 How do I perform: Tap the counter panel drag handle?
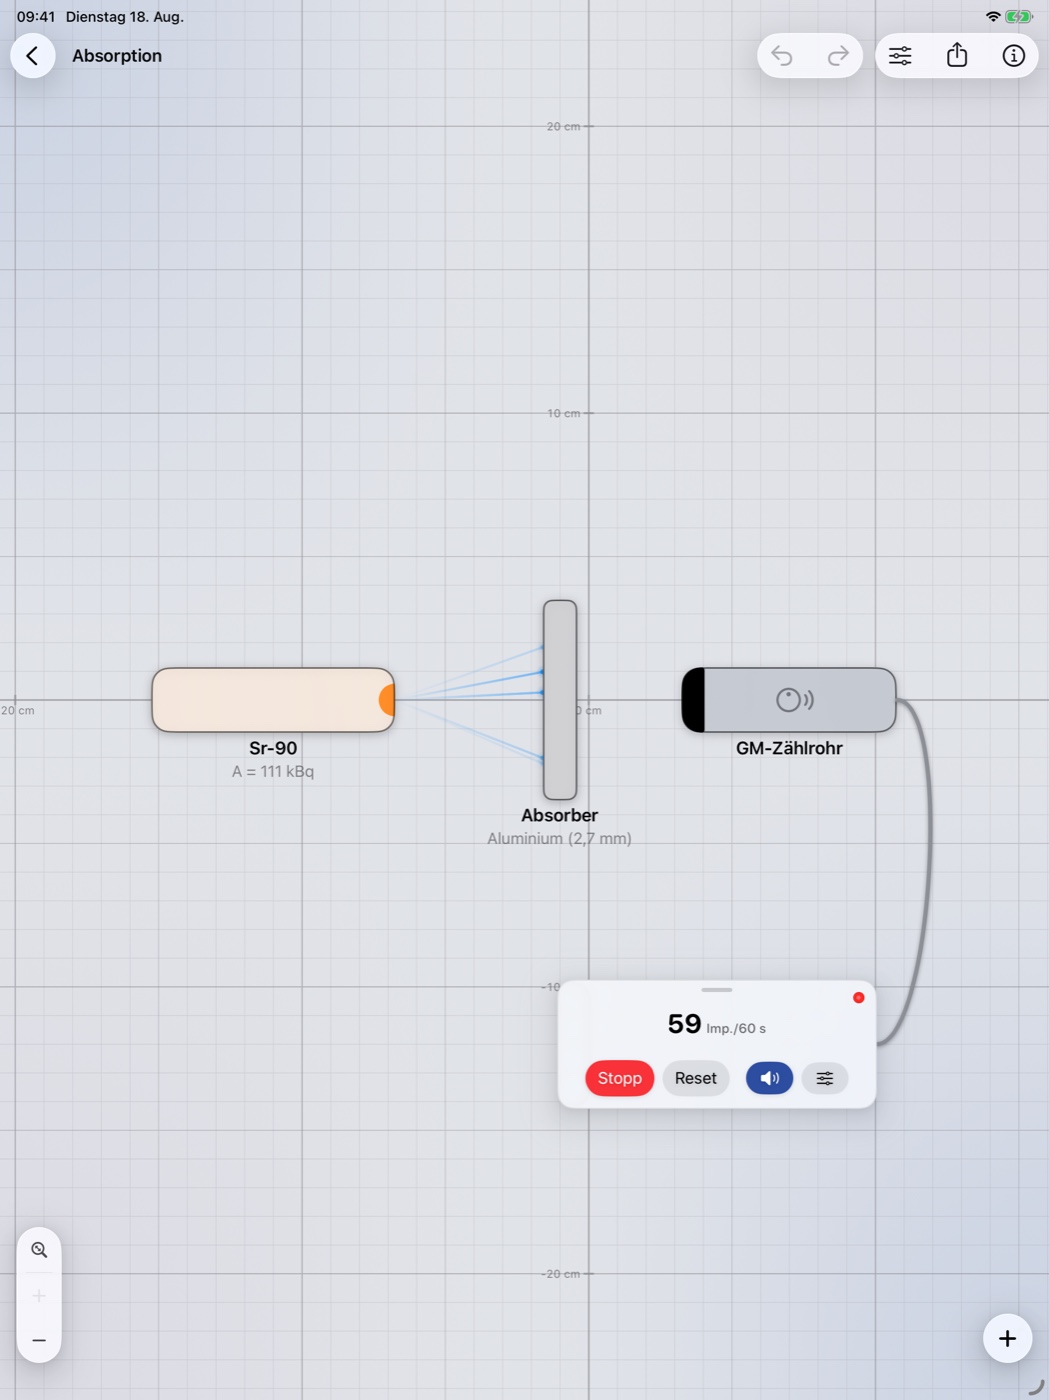tap(717, 990)
